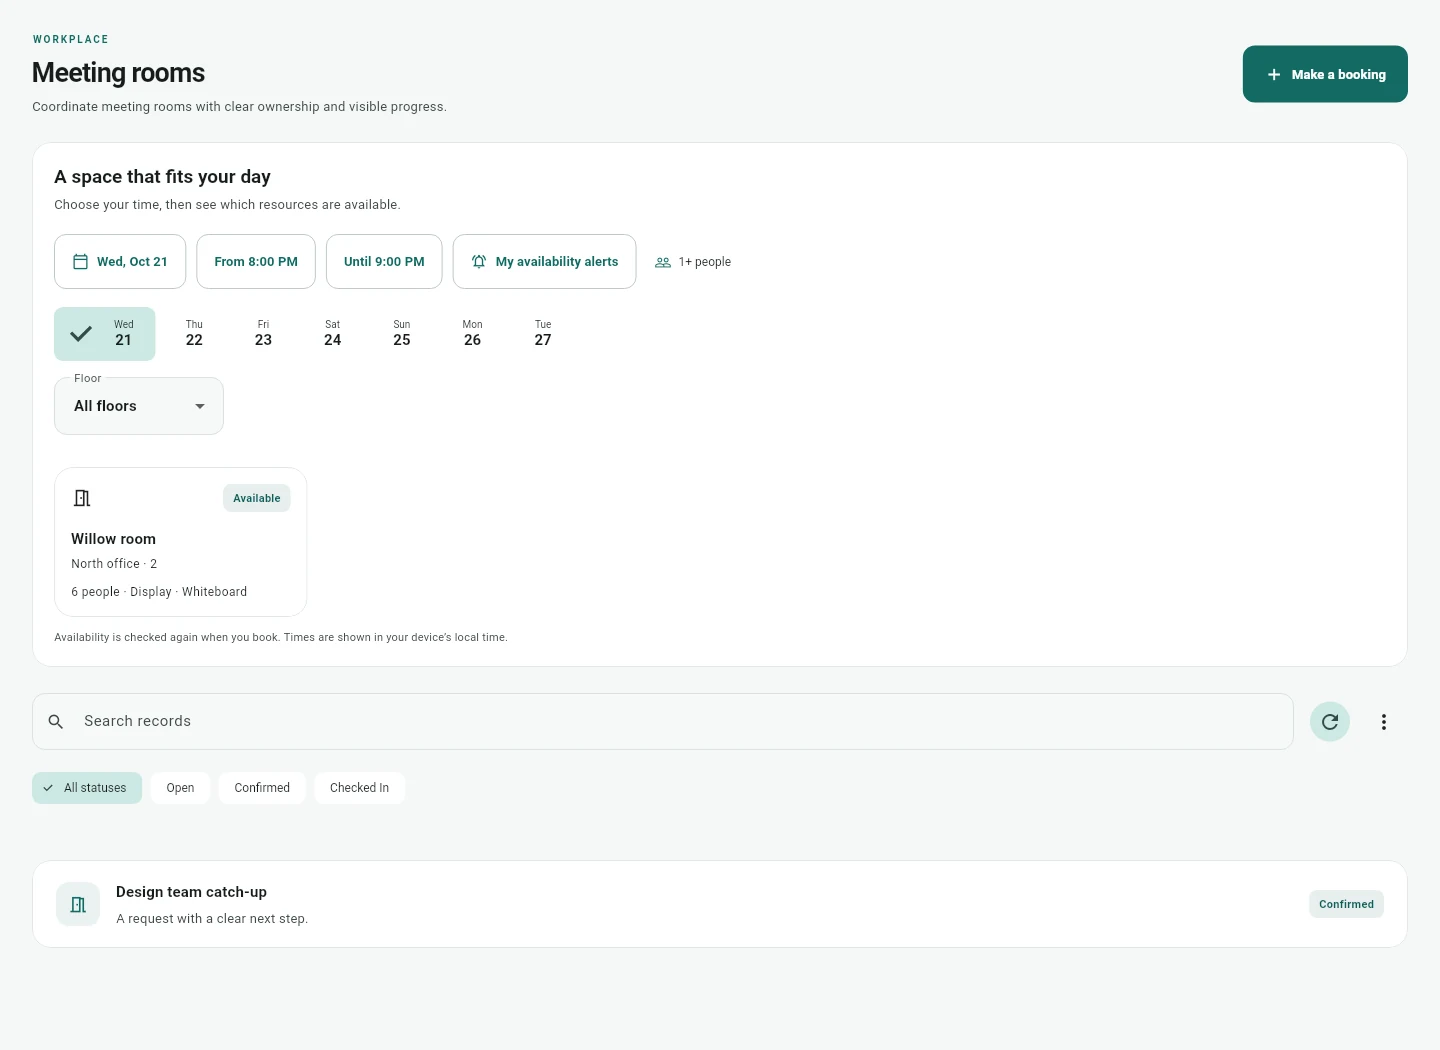The width and height of the screenshot is (1440, 1050).
Task: Focus the Search records field
Action: pos(663,721)
